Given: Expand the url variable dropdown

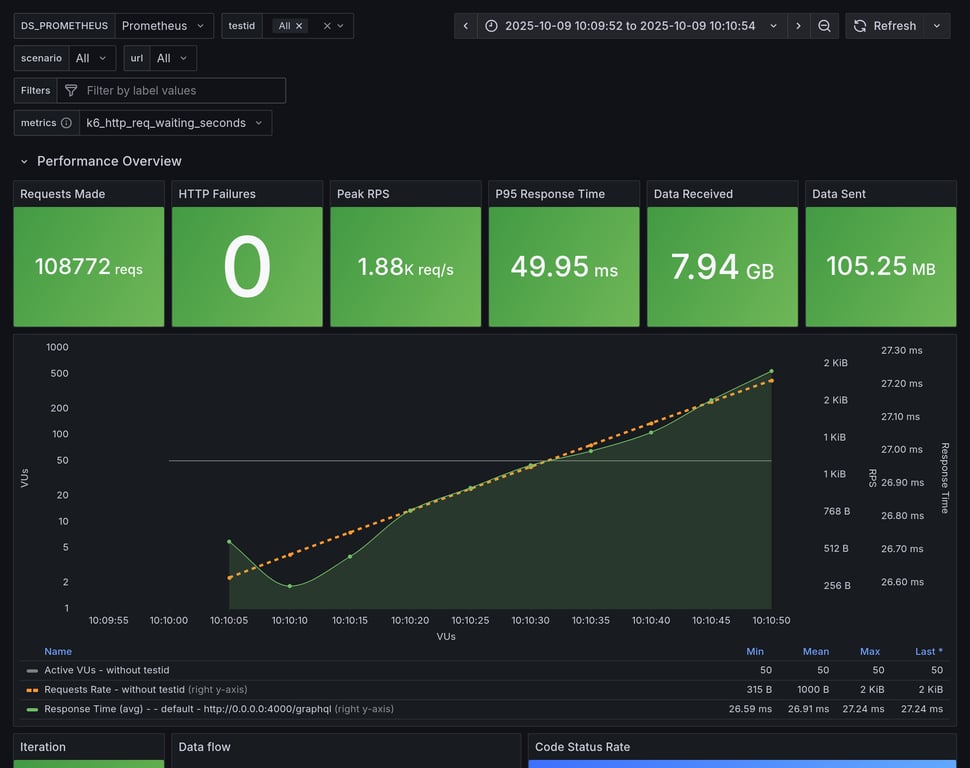Looking at the screenshot, I should 173,58.
